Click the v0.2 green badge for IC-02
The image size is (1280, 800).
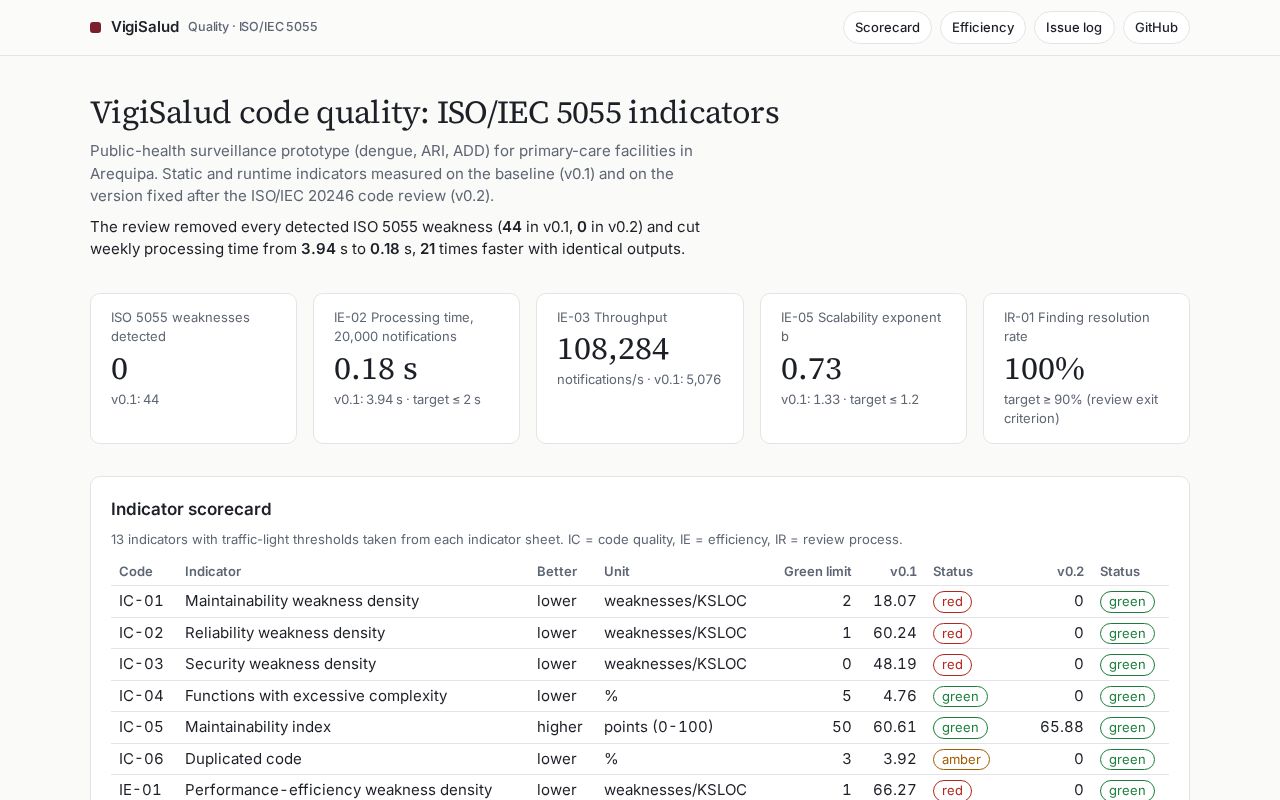point(1127,633)
